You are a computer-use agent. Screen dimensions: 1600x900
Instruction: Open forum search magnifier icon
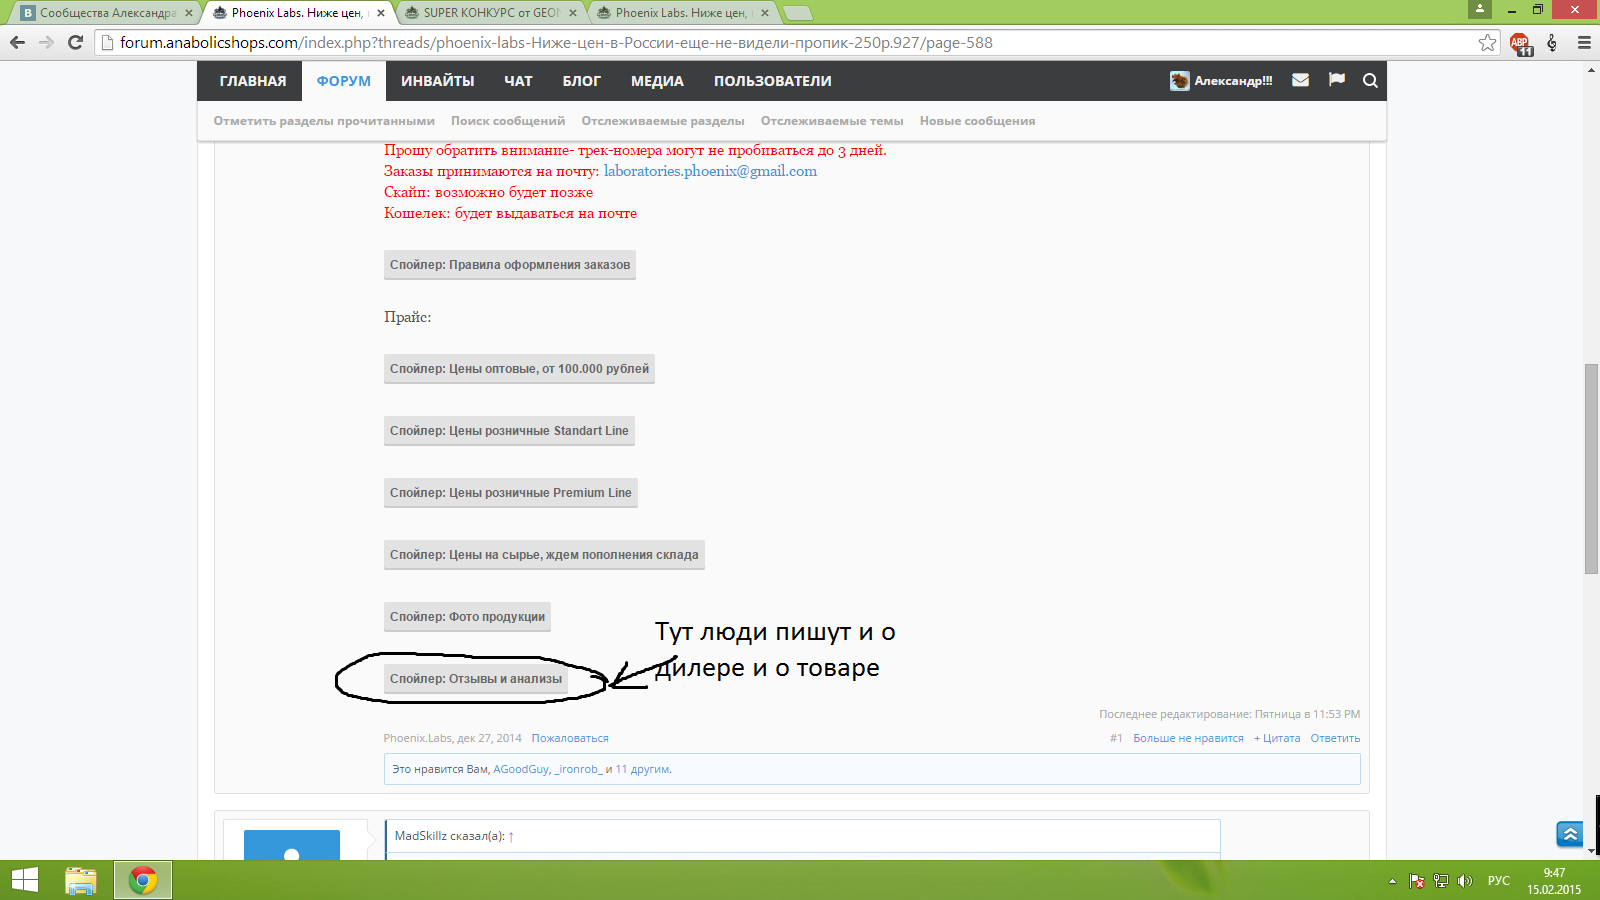click(x=1370, y=81)
